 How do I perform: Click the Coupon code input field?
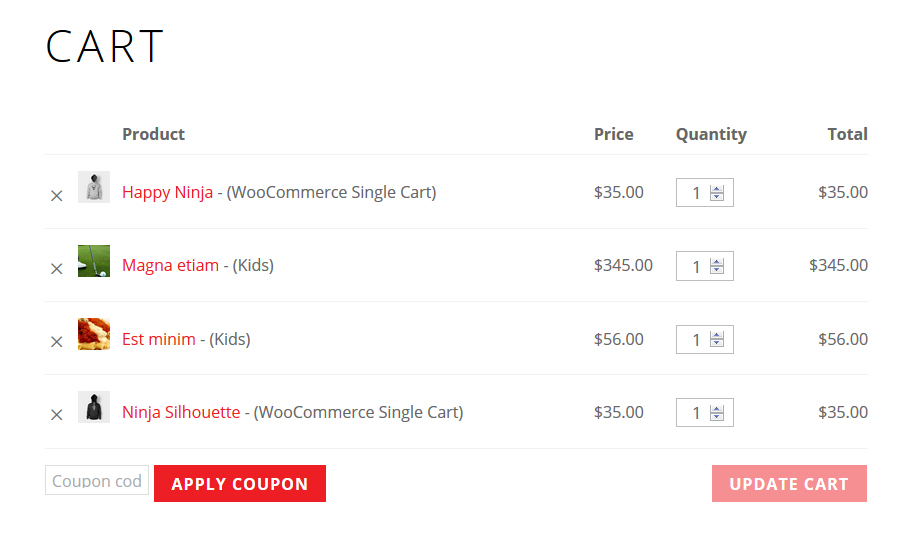click(97, 481)
